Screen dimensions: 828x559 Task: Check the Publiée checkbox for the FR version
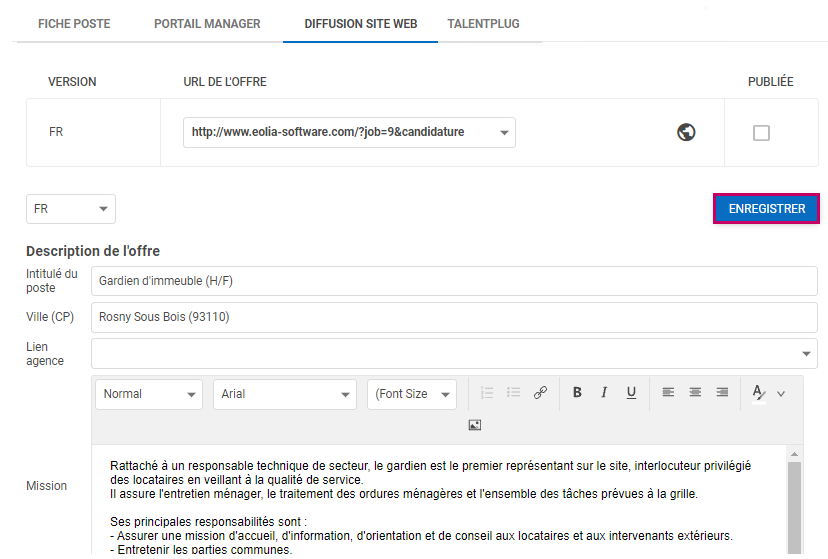(x=761, y=133)
